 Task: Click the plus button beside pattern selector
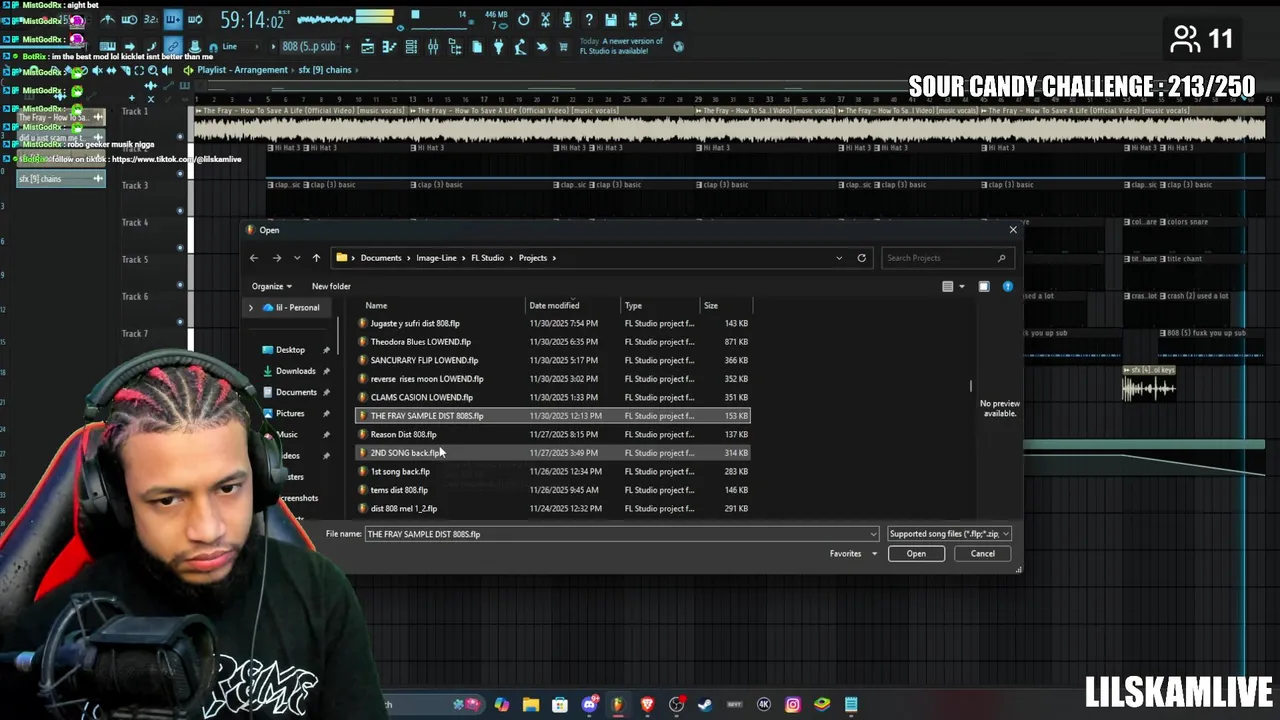pos(347,47)
